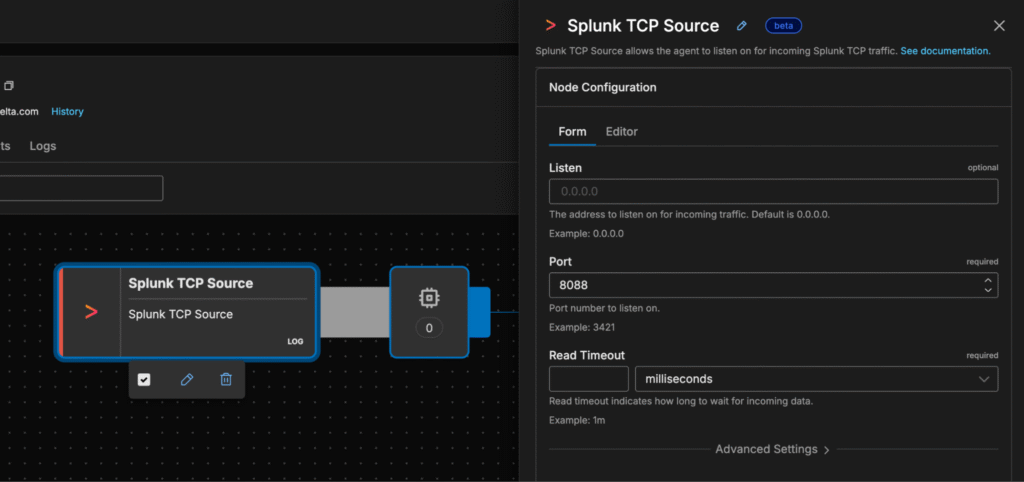Delete the node with the trash icon
This screenshot has height=482, width=1024.
(226, 379)
